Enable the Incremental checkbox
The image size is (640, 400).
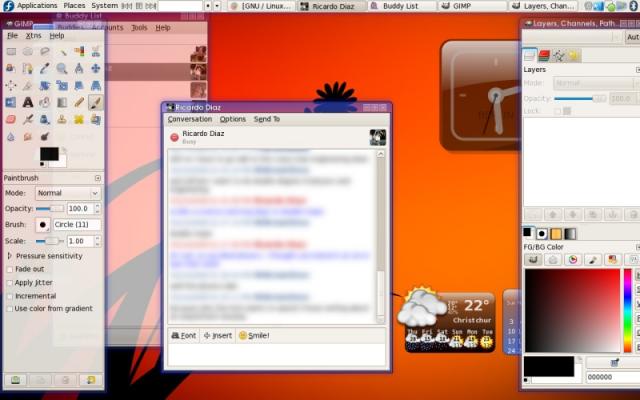tap(10, 296)
